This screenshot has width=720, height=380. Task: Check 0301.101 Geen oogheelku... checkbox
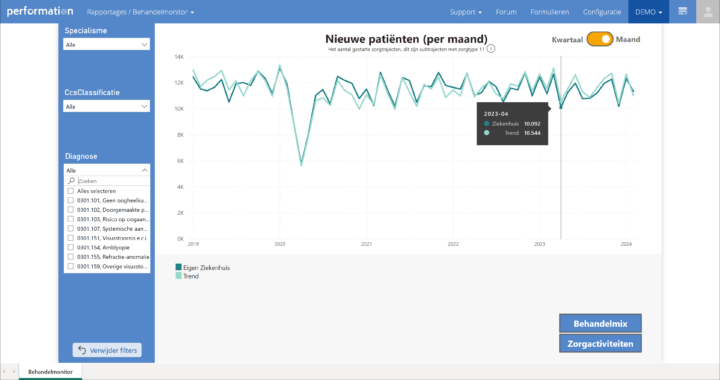[x=71, y=201]
